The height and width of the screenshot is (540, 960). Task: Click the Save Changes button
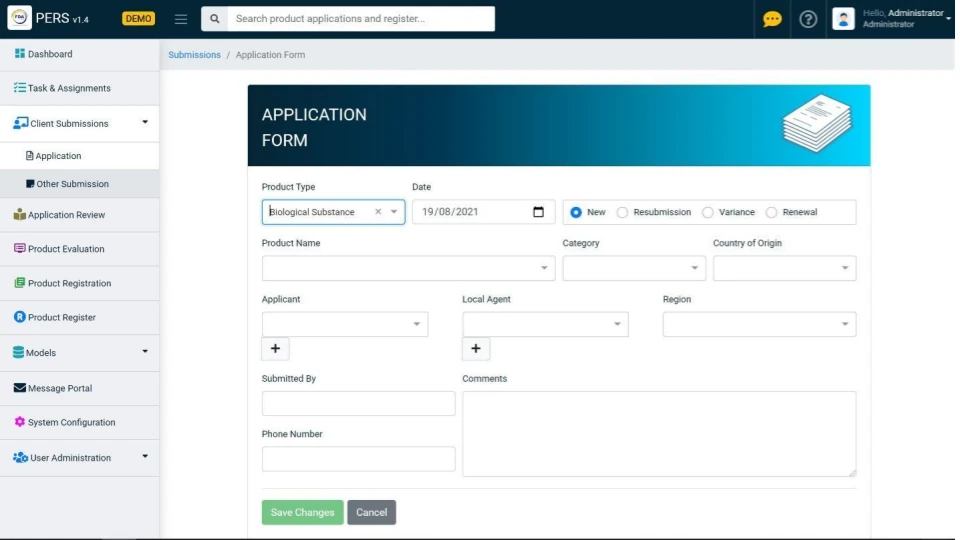click(302, 512)
